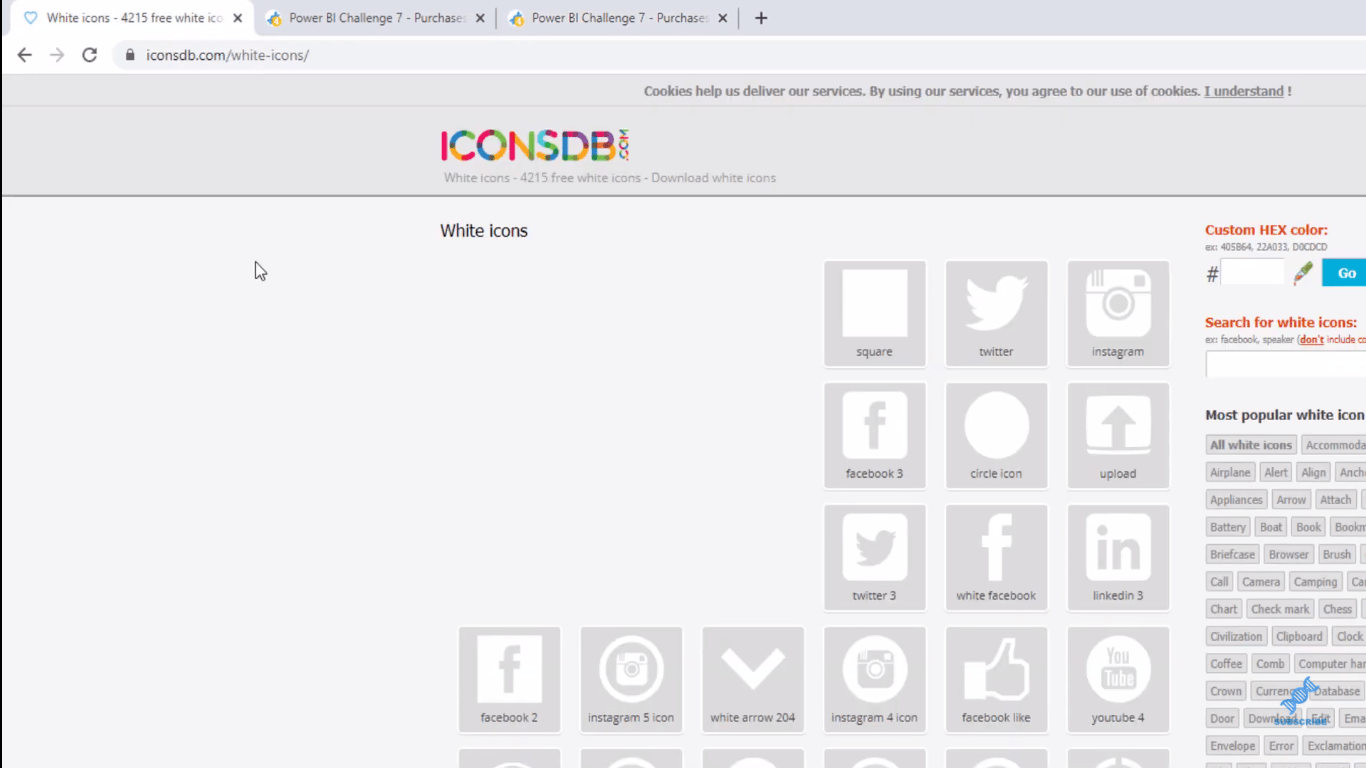Choose the white facebook icon
1366x768 pixels.
[x=997, y=557]
